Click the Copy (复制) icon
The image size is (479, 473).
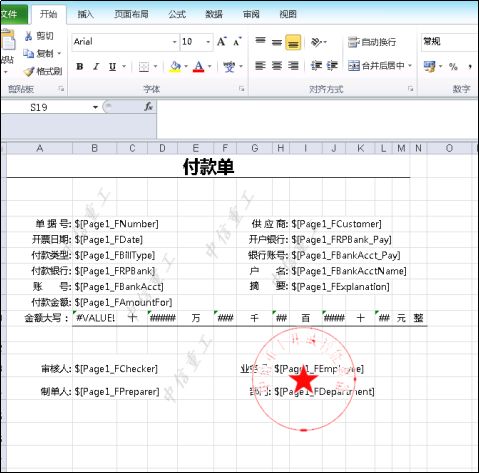29,53
